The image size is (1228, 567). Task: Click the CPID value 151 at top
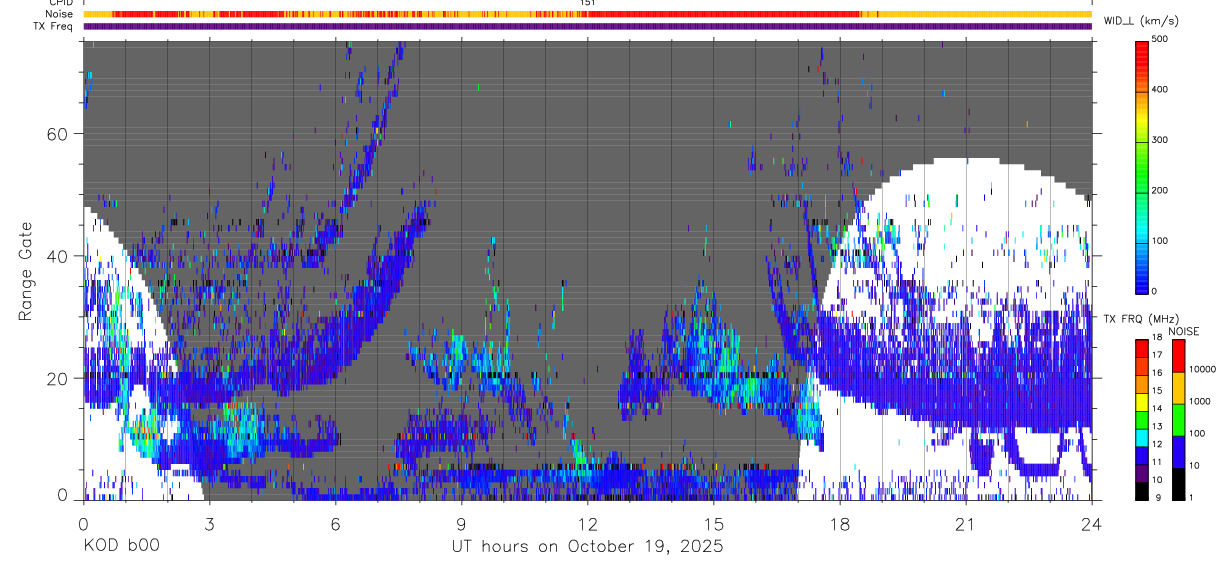click(587, 3)
